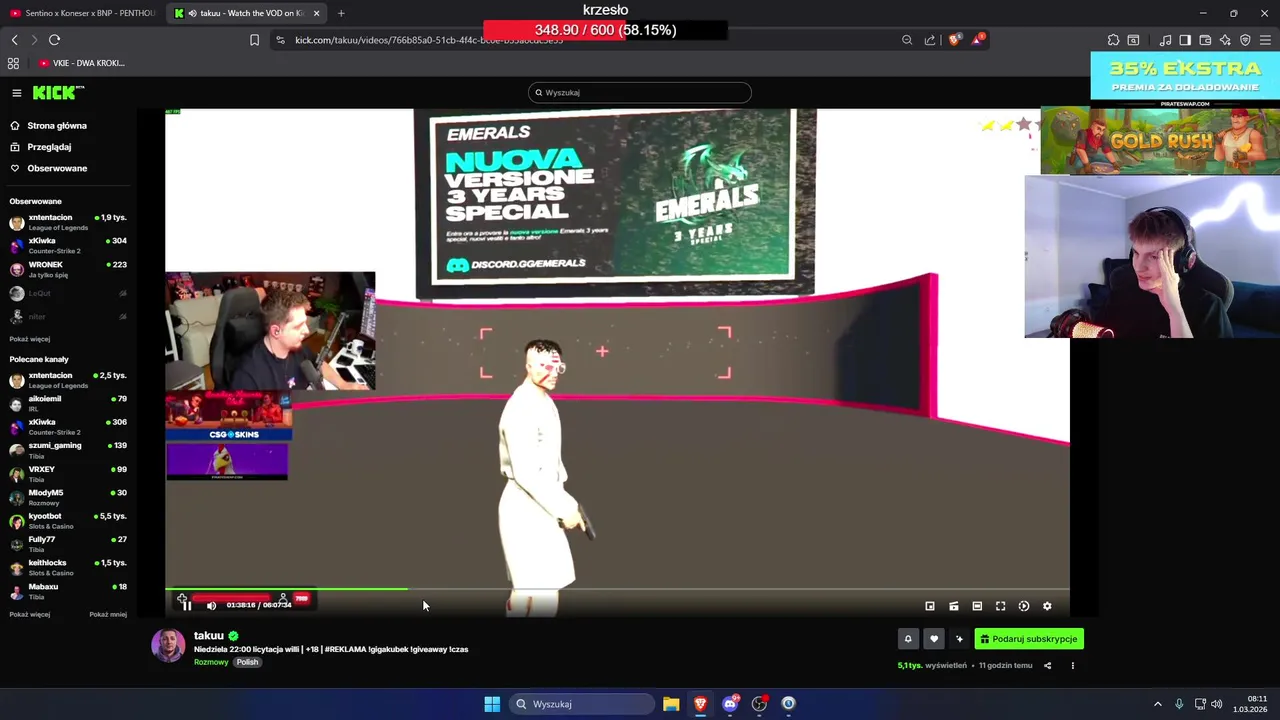The height and width of the screenshot is (720, 1280).
Task: Expand recommended channels with Pokaż więcej
Action: 30,614
